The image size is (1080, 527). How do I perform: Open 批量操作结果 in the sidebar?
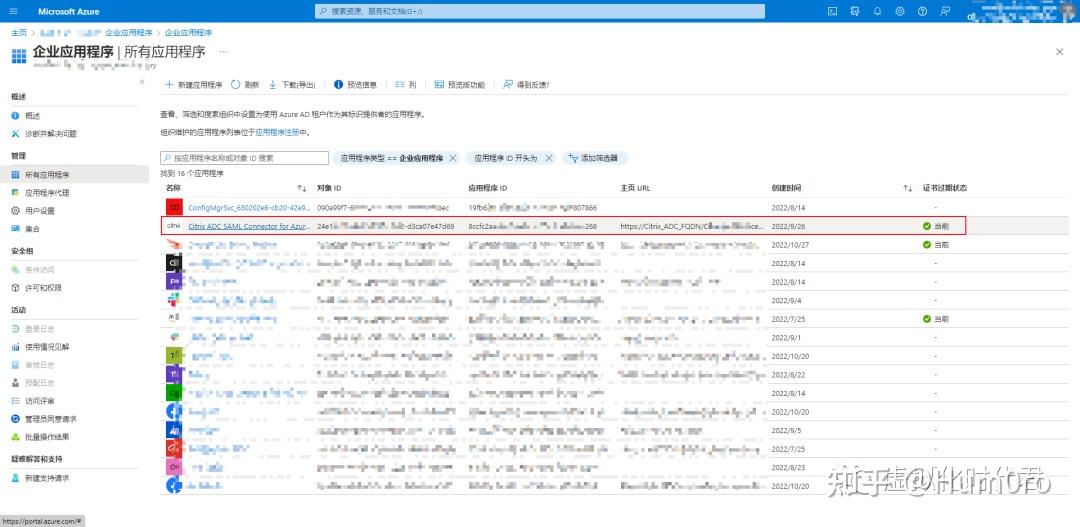coord(40,437)
